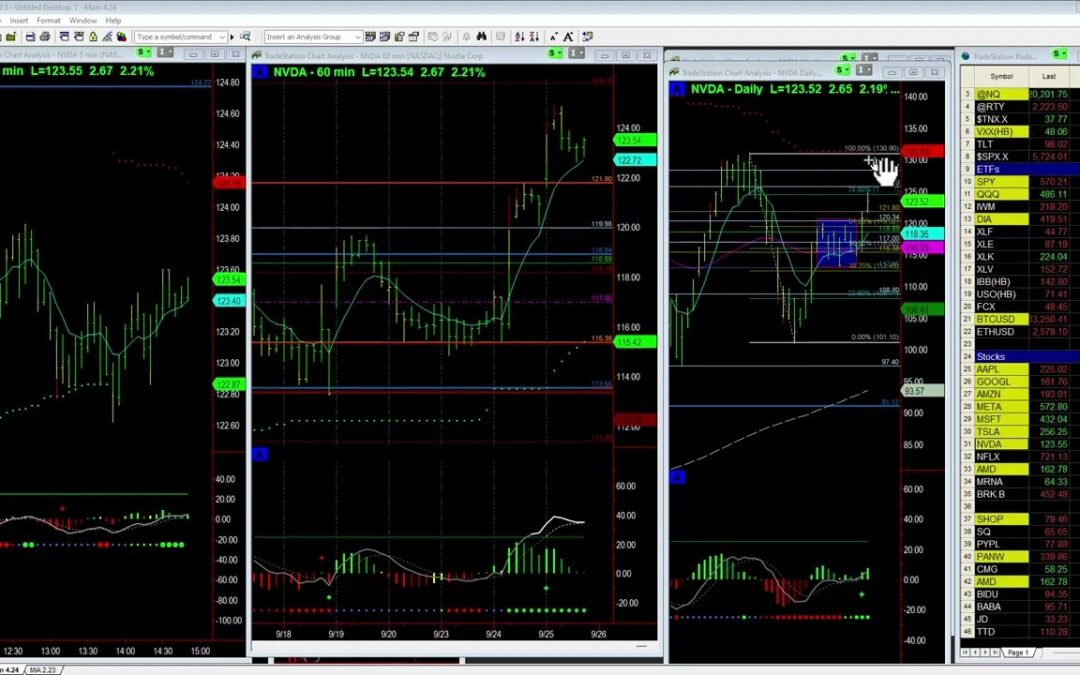Click the padlock icon in the toolbar
The width and height of the screenshot is (1080, 675).
coord(93,37)
